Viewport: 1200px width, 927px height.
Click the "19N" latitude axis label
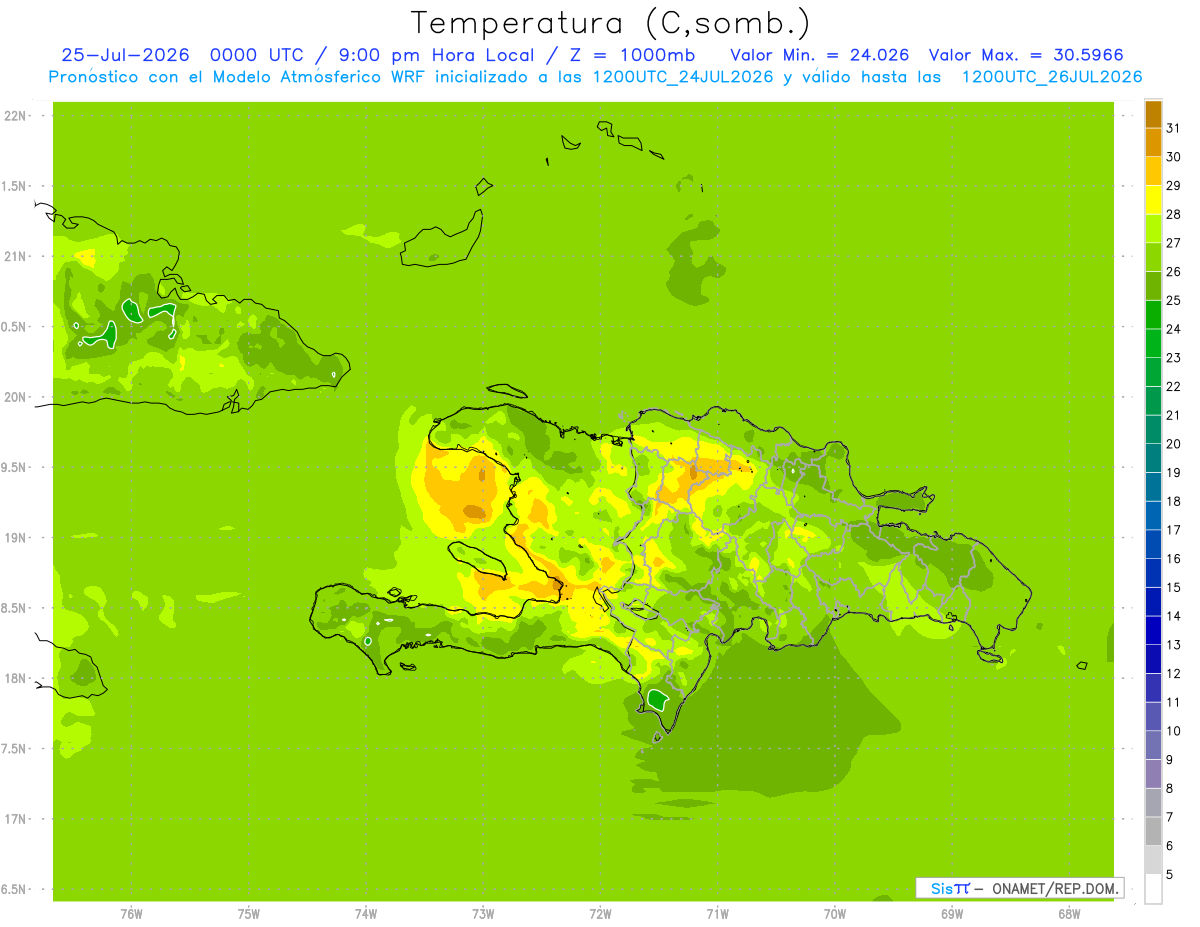(x=15, y=538)
